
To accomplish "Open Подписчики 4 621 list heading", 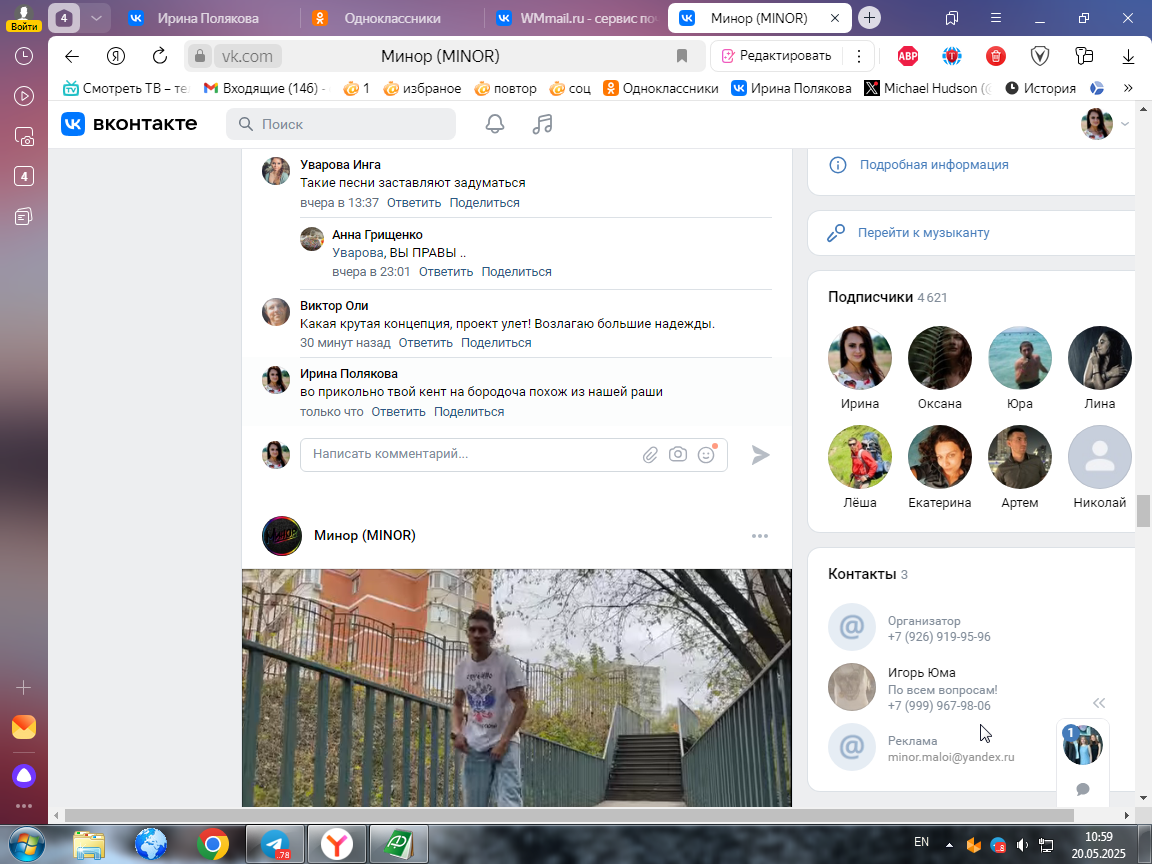I will pyautogui.click(x=887, y=298).
